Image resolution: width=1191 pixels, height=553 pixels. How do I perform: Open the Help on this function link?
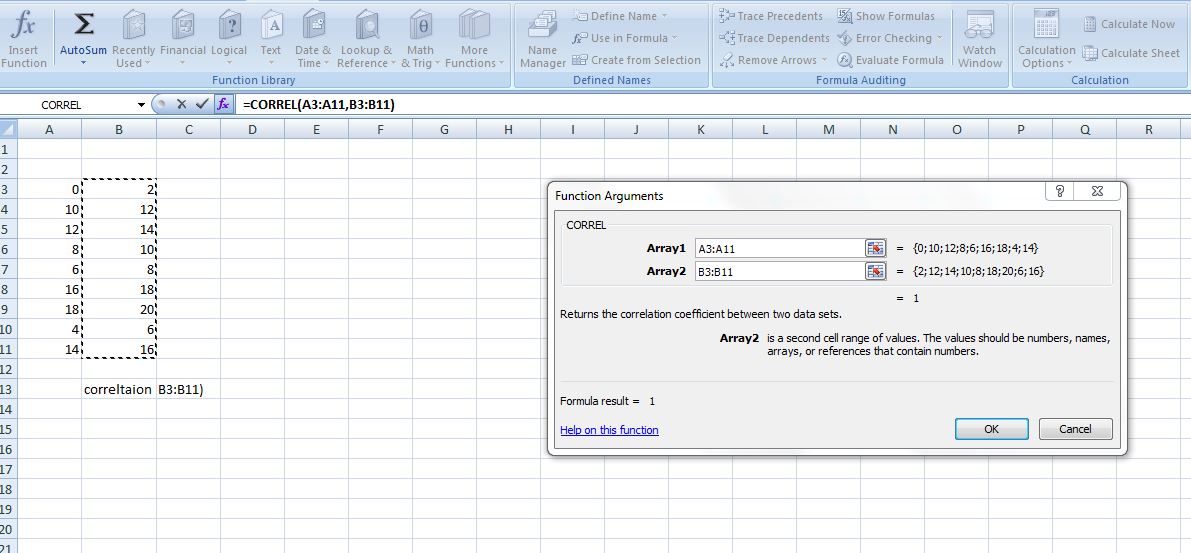tap(609, 430)
